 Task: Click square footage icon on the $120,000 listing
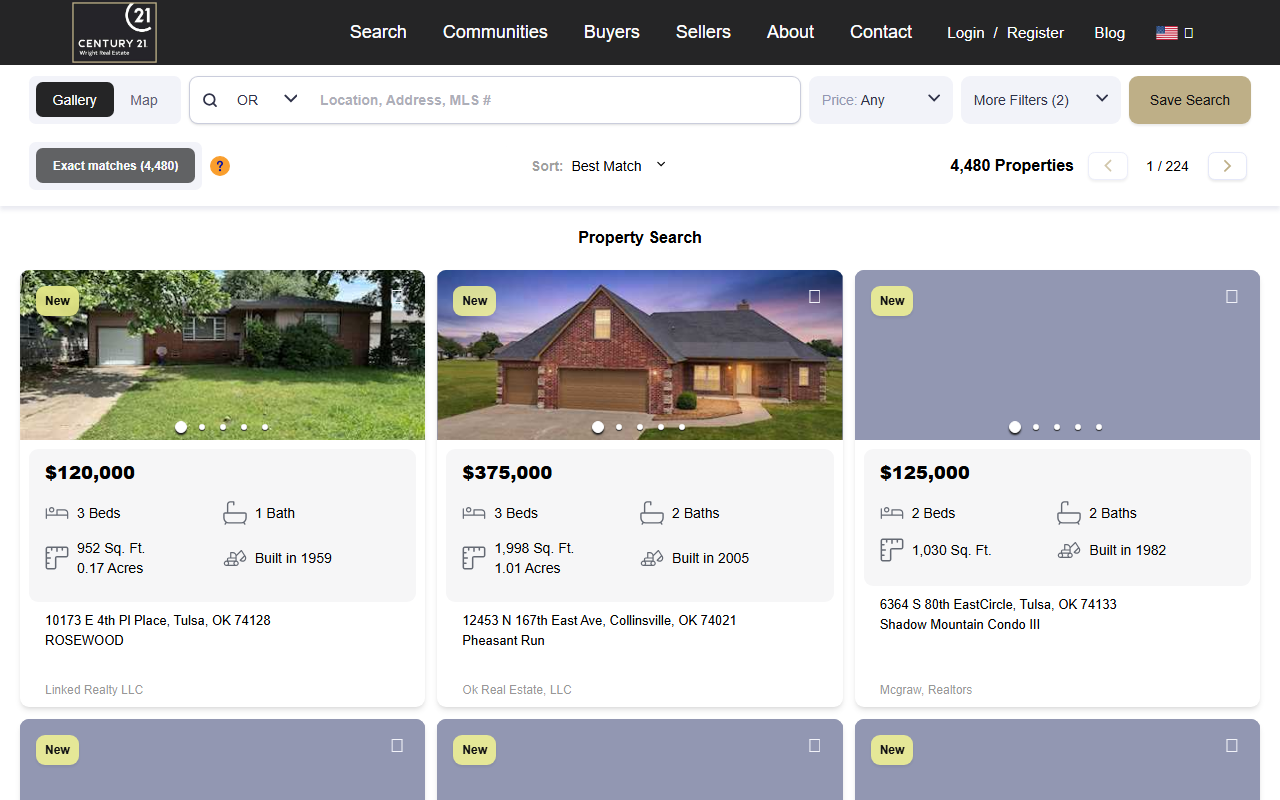tap(57, 558)
